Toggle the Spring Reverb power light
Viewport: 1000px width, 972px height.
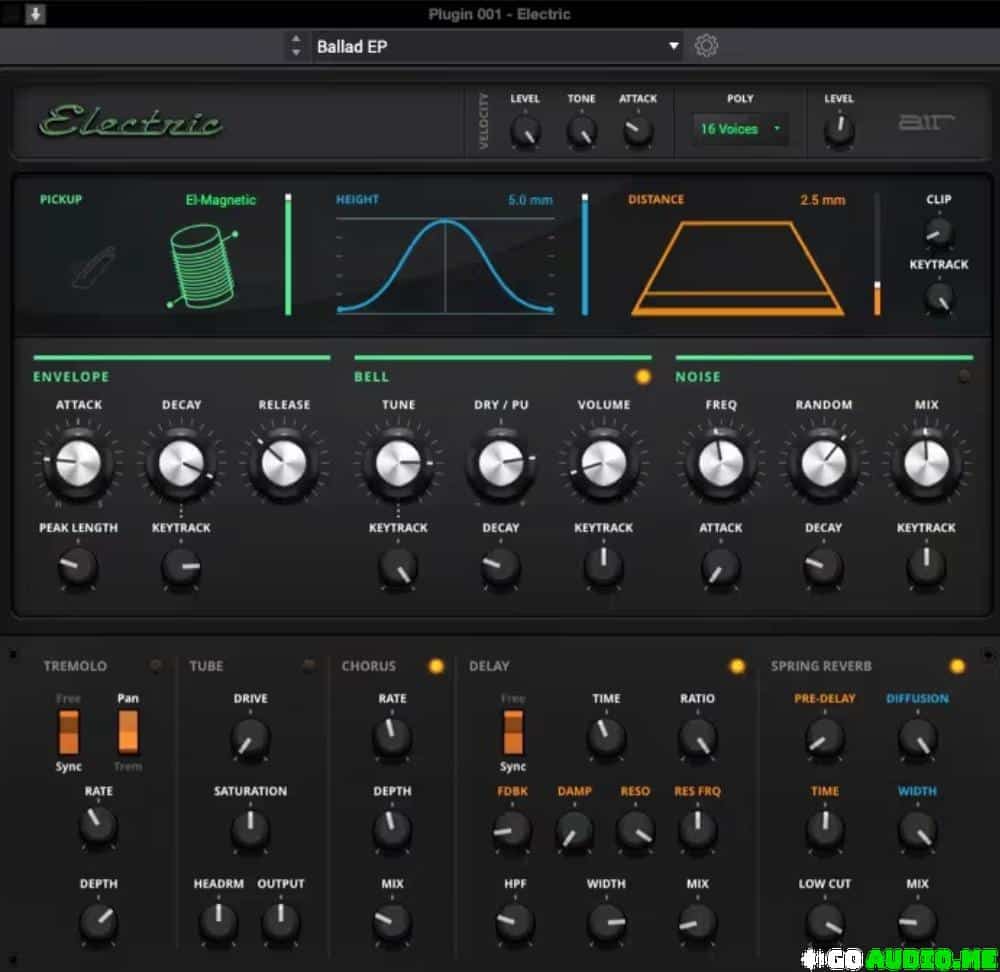tap(957, 666)
